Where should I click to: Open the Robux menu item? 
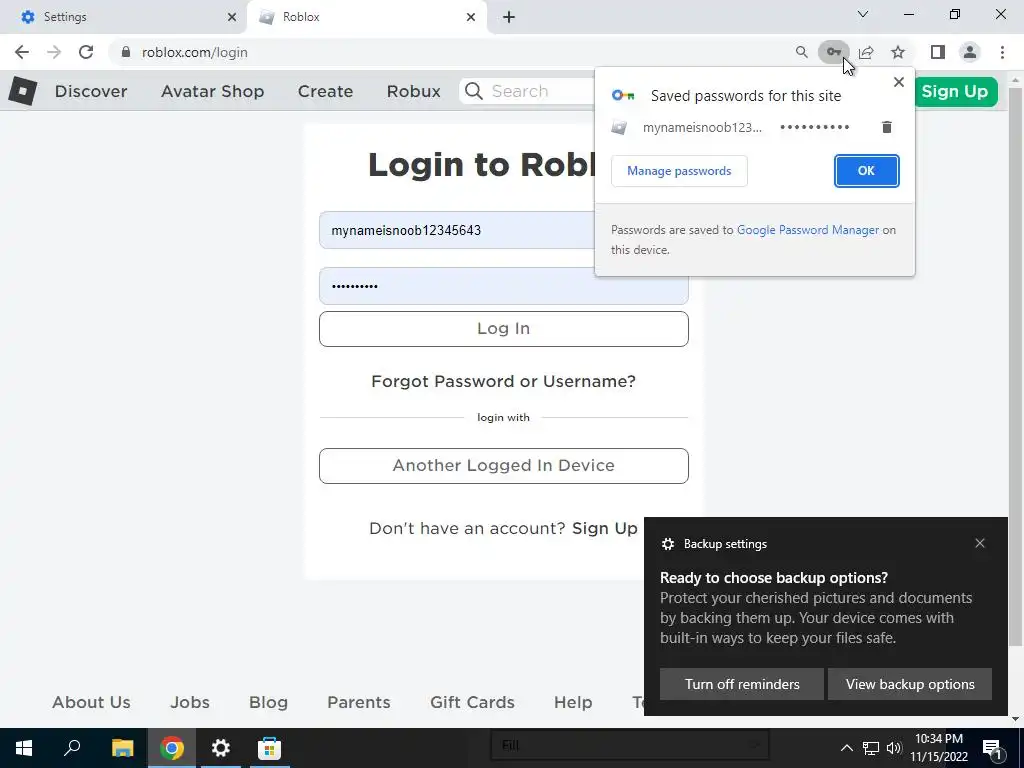pyautogui.click(x=413, y=91)
